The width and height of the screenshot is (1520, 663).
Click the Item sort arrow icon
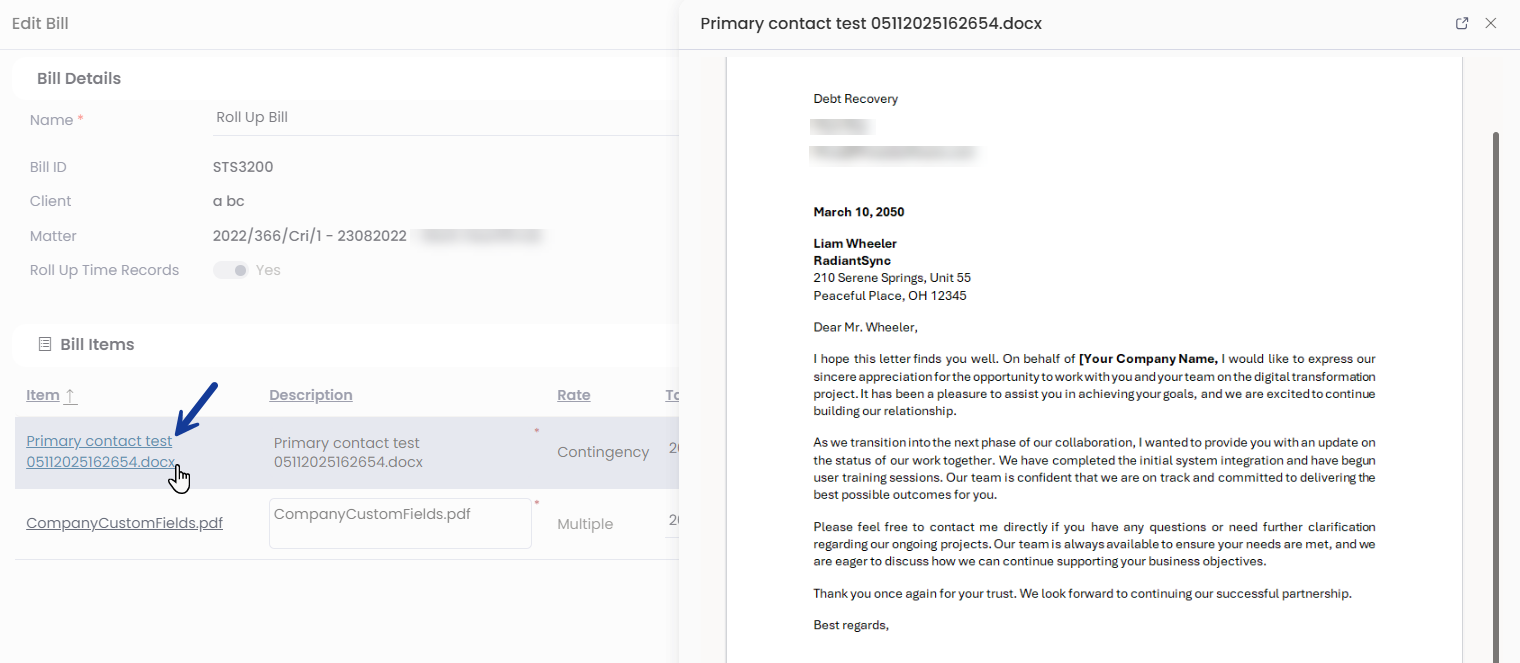(70, 395)
